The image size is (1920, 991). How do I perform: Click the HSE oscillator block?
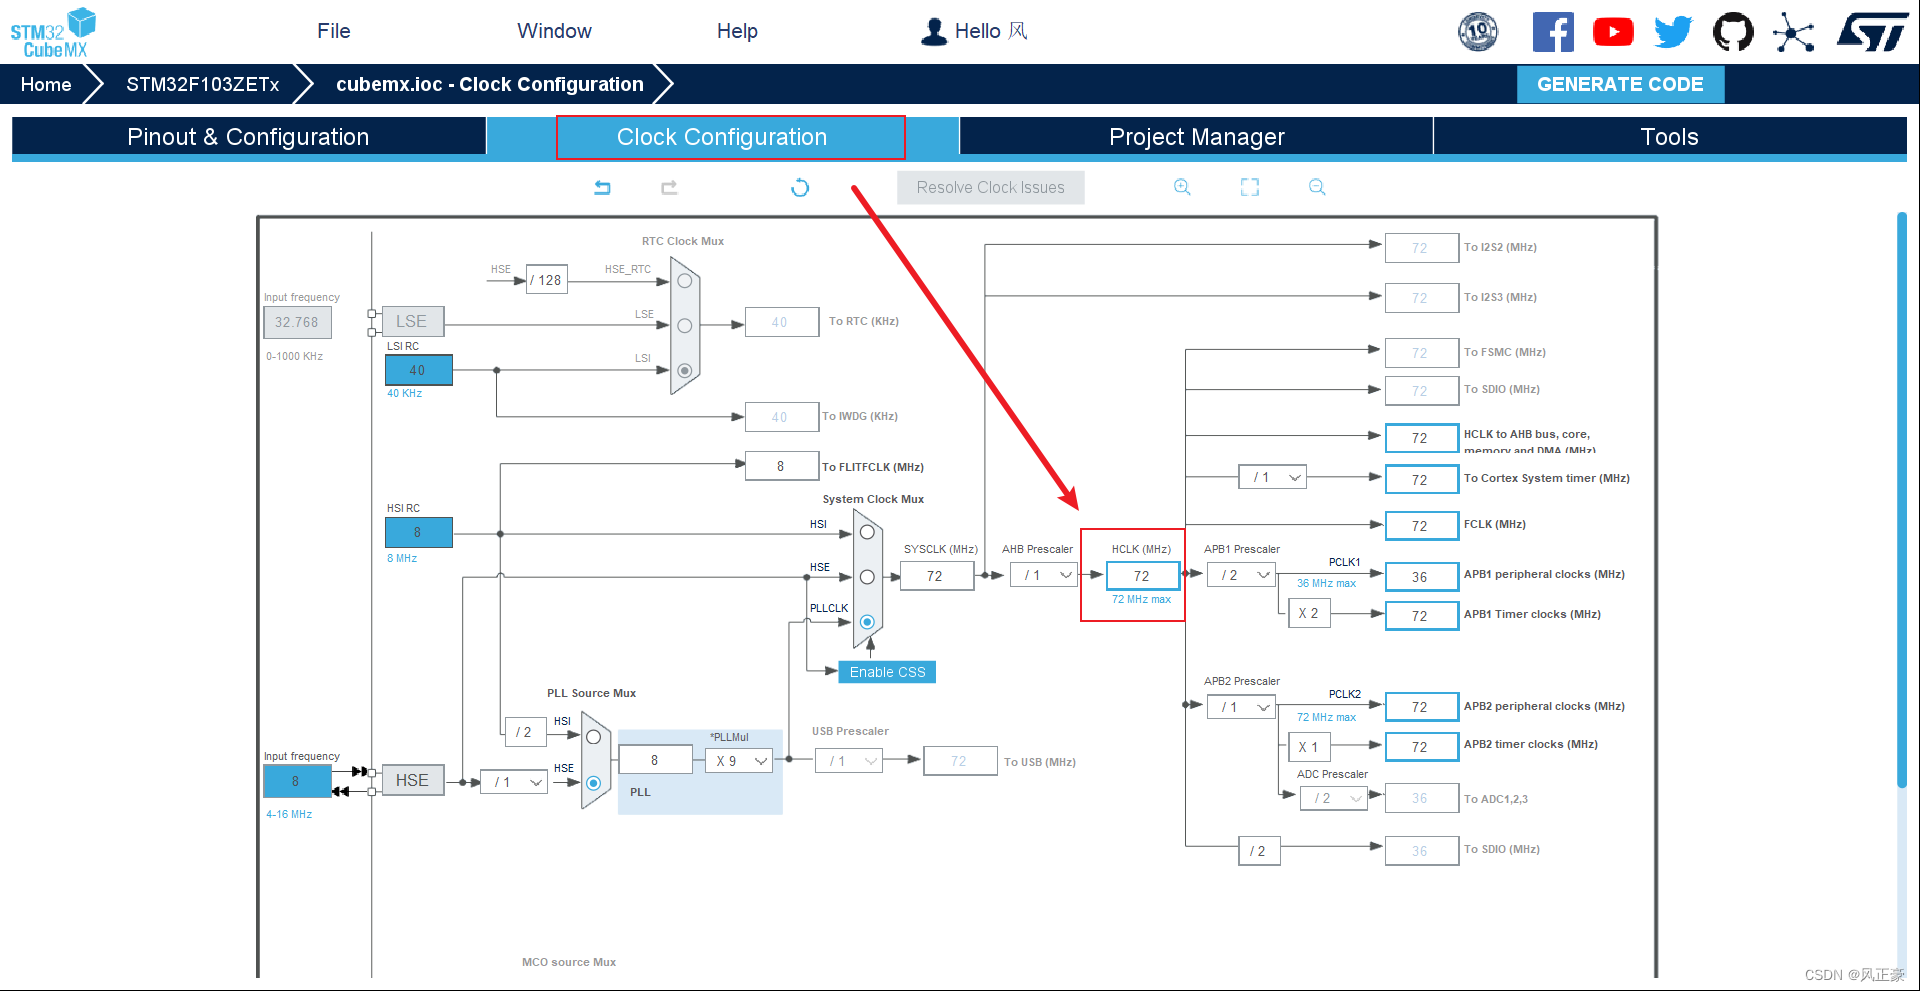point(412,780)
